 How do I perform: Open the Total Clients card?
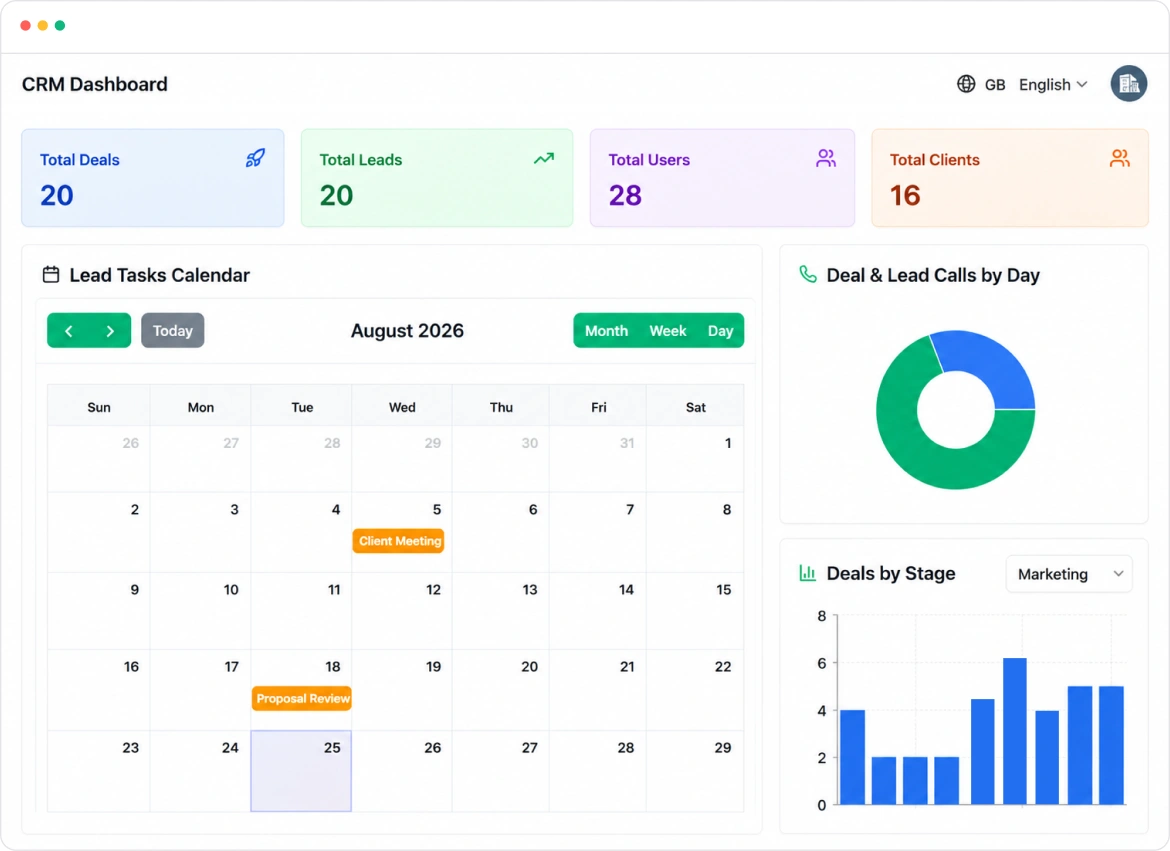pos(1010,178)
